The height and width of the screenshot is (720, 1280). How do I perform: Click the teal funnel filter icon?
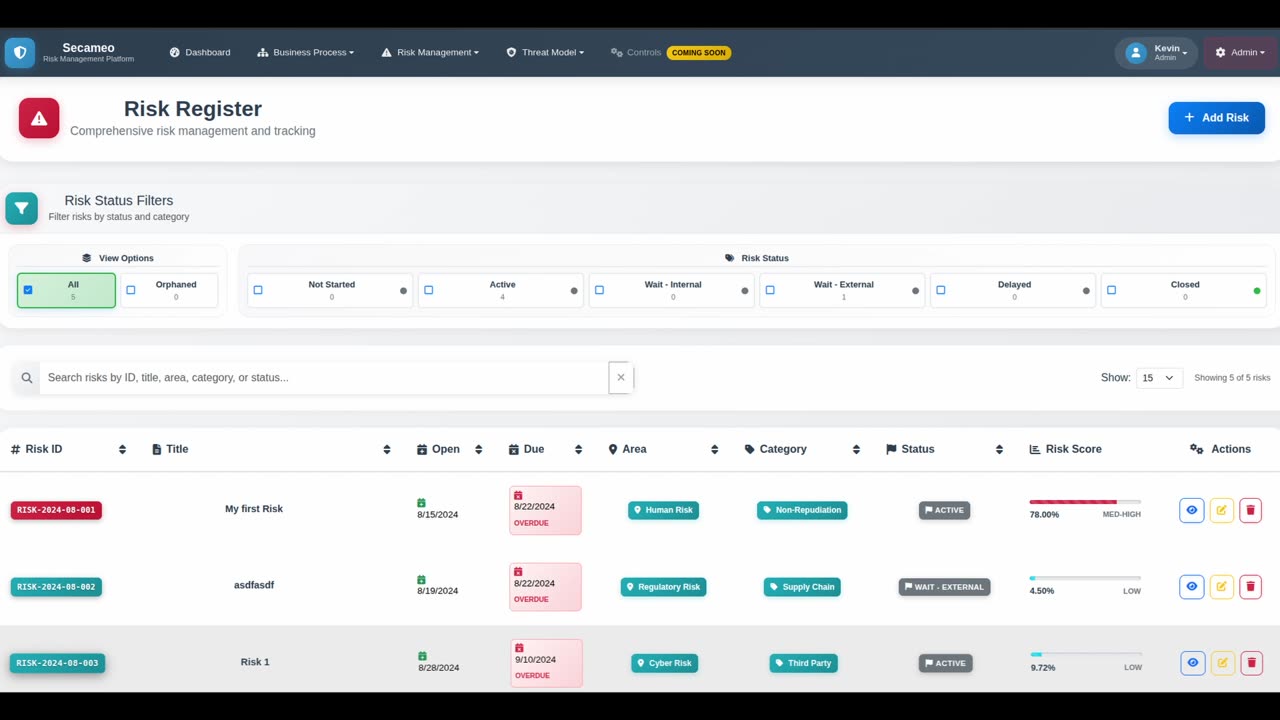click(21, 208)
